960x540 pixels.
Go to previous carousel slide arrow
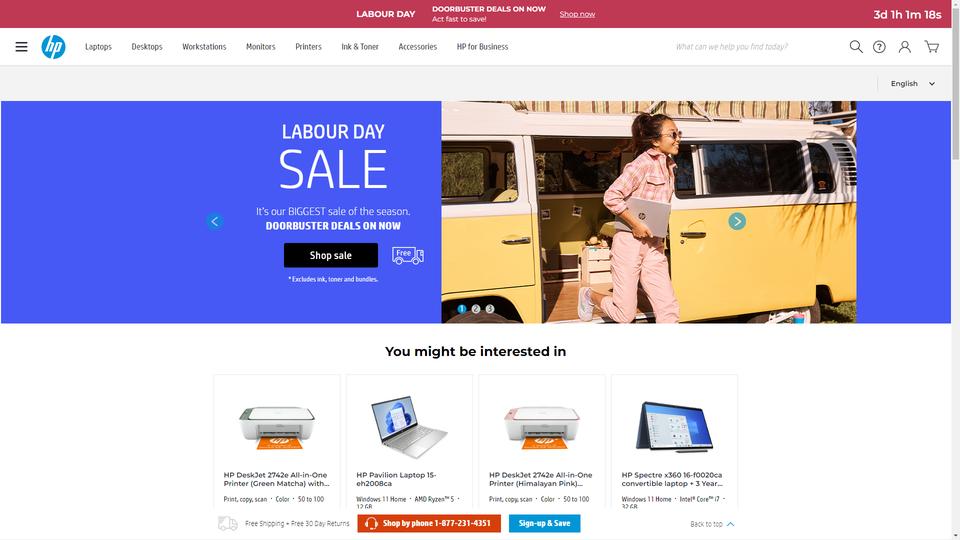(x=215, y=221)
